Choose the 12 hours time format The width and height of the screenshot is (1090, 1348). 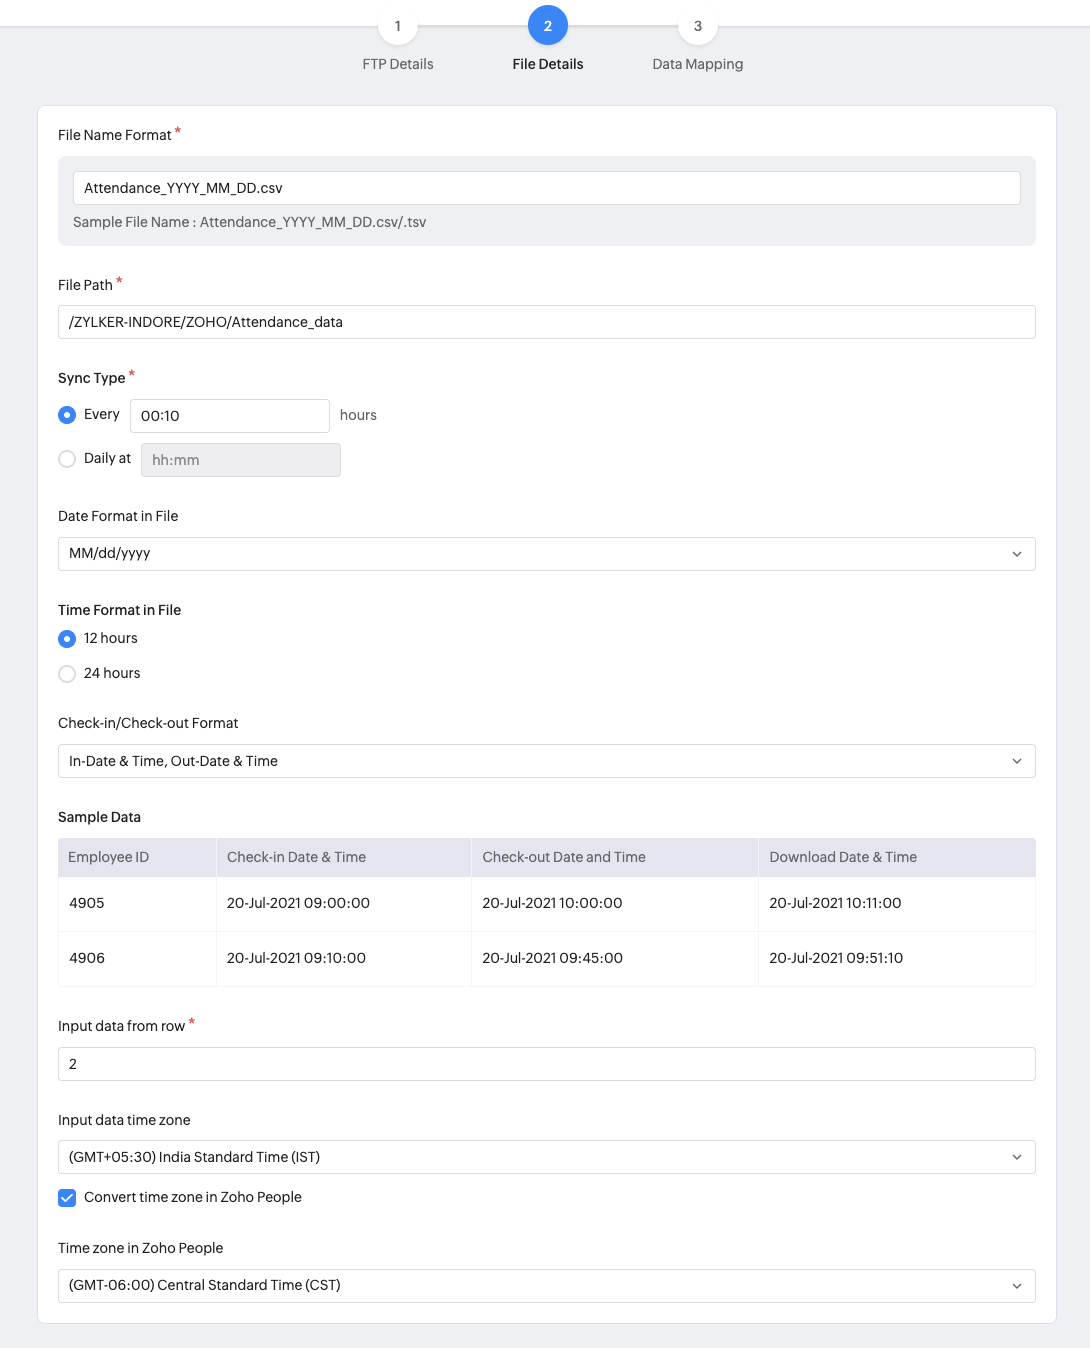[x=67, y=639]
